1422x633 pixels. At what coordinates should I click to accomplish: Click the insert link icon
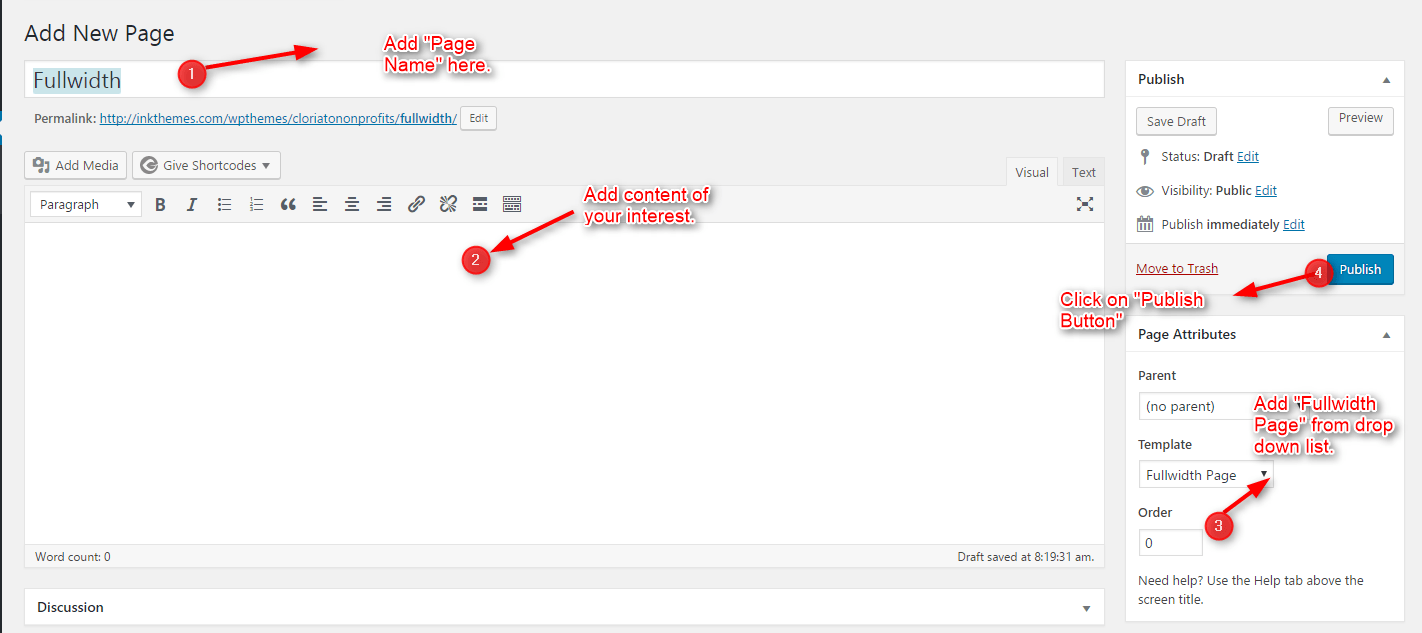(x=416, y=204)
